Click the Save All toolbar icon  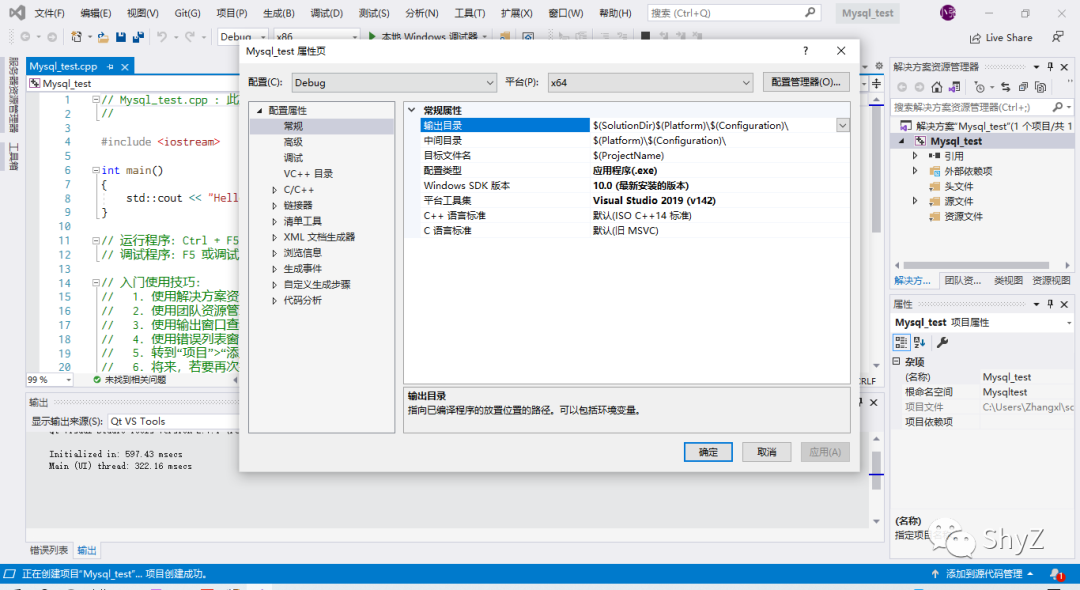coord(138,37)
